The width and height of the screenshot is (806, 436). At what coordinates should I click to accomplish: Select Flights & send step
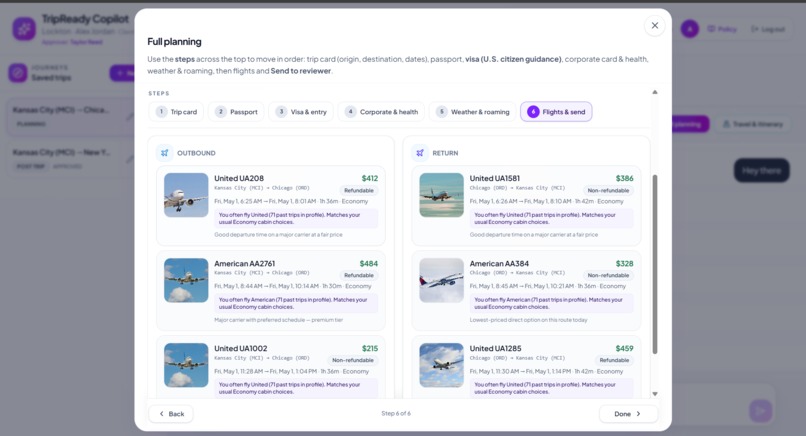tap(556, 112)
